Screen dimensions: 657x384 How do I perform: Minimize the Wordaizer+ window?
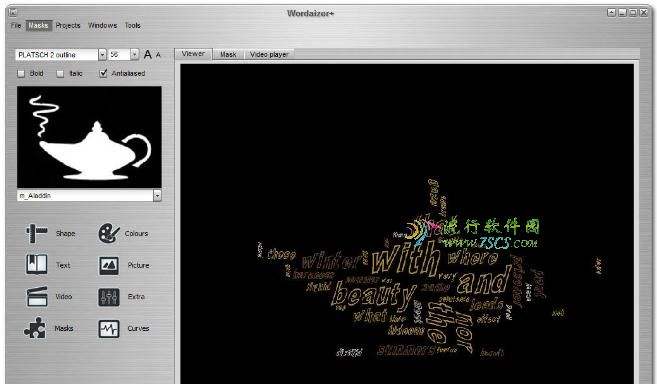(x=622, y=13)
